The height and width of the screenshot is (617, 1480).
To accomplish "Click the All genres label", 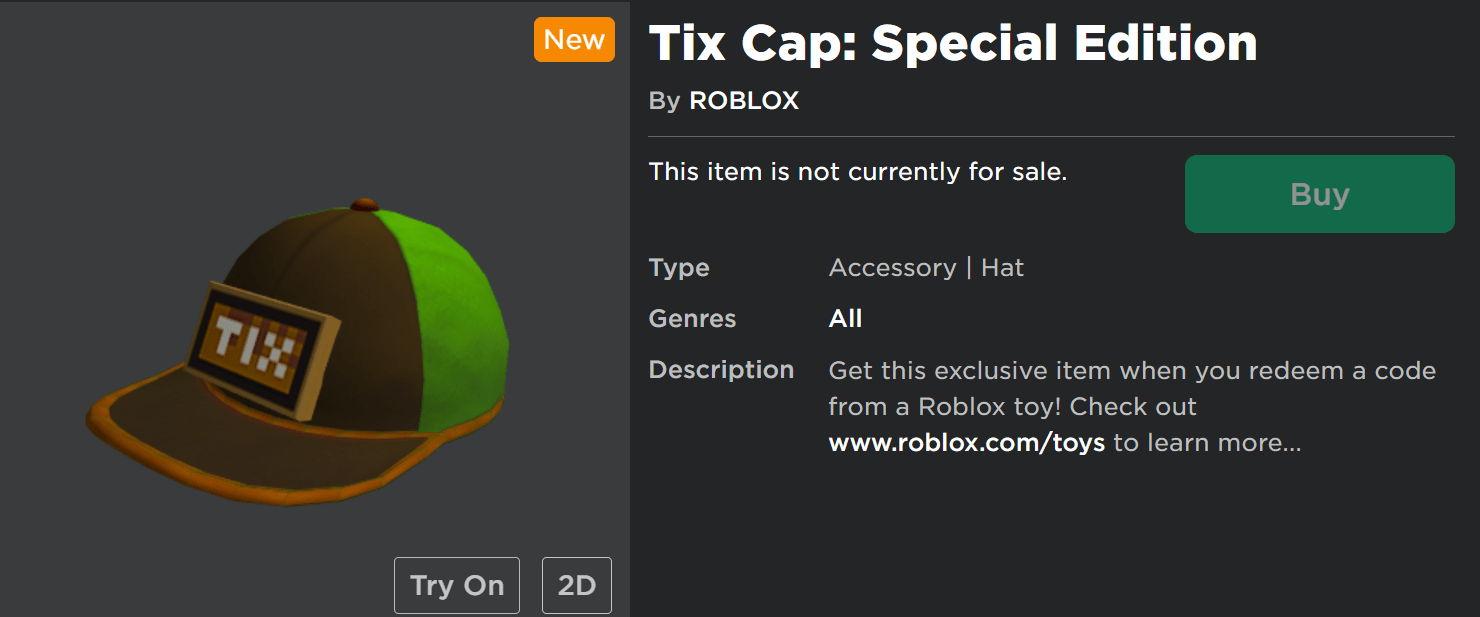I will [845, 318].
